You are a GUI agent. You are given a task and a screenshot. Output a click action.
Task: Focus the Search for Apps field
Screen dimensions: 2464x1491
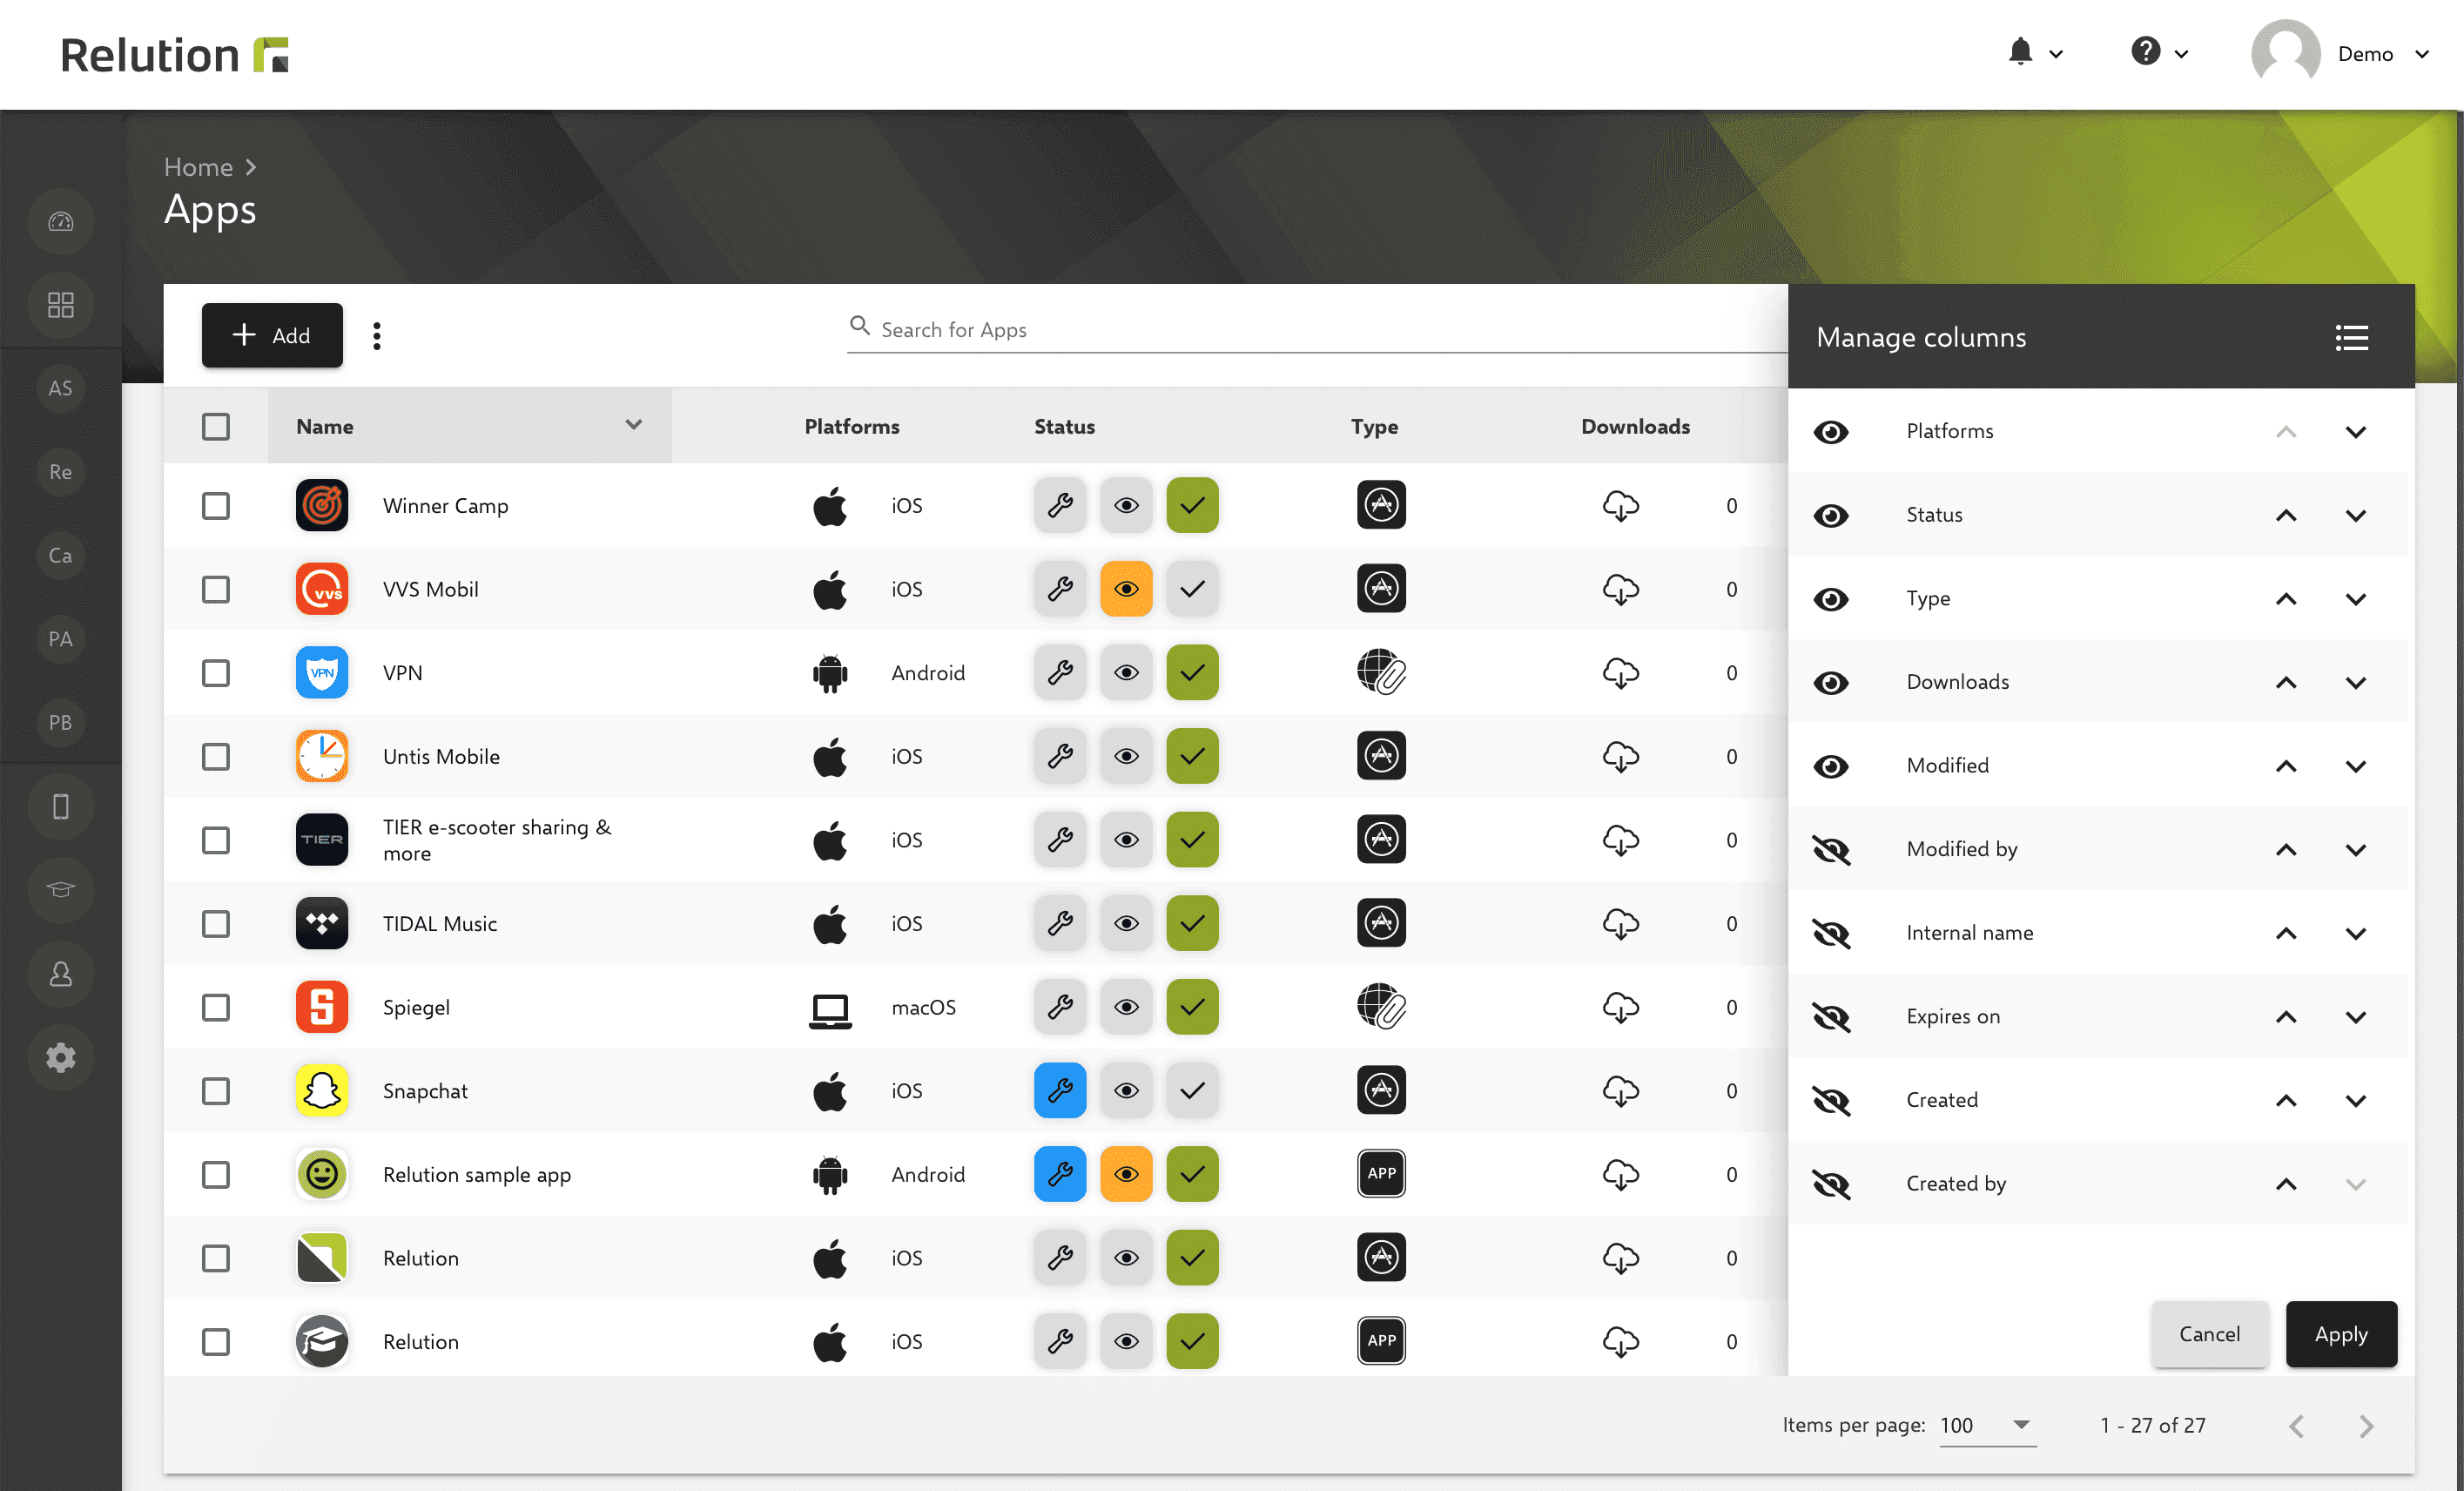coord(1316,330)
